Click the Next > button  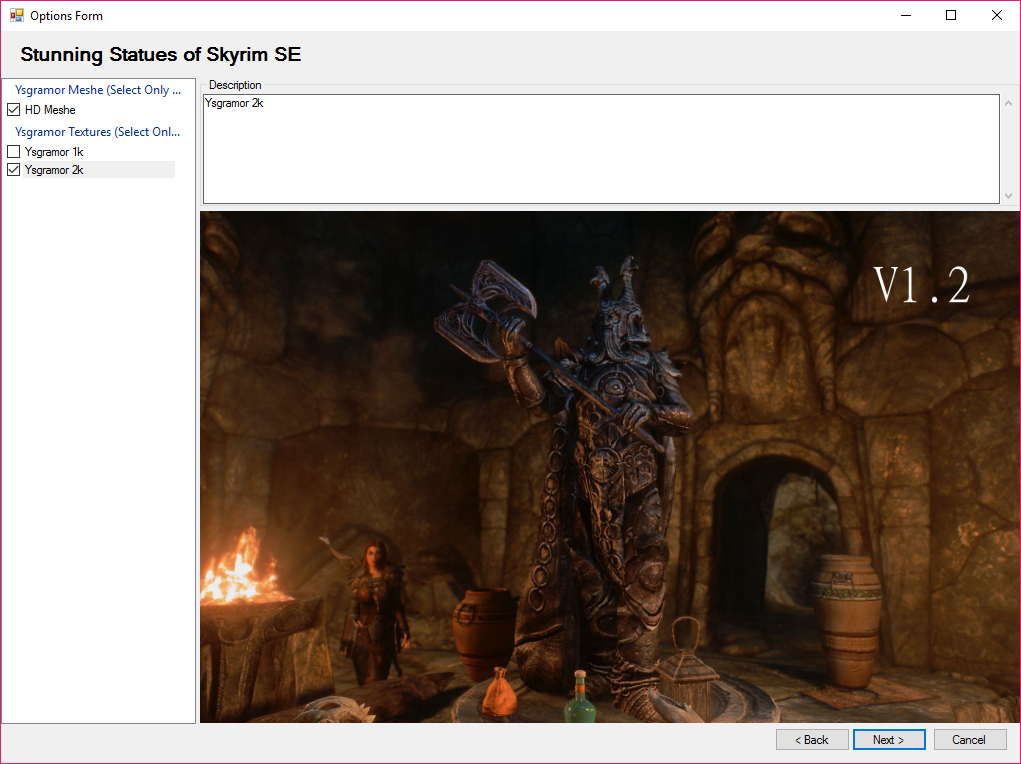[889, 739]
